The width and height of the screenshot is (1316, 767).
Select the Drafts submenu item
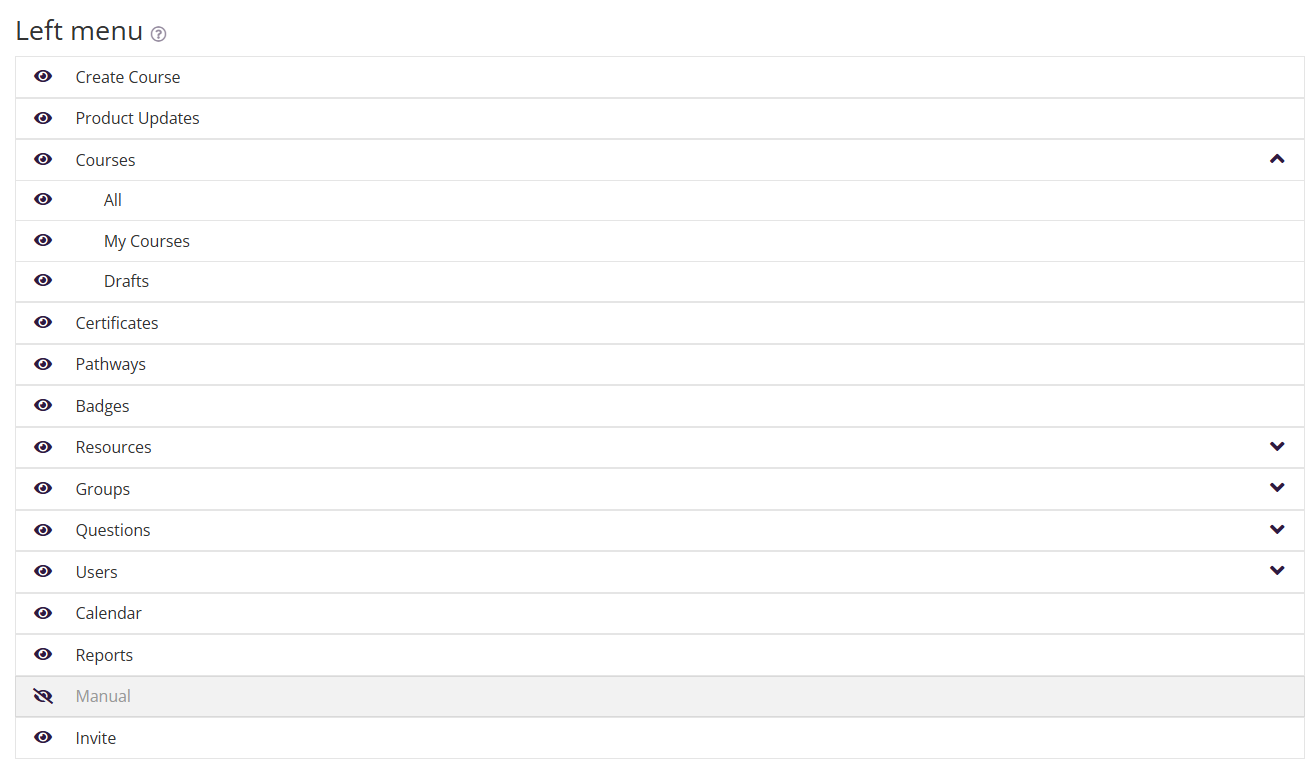click(126, 282)
